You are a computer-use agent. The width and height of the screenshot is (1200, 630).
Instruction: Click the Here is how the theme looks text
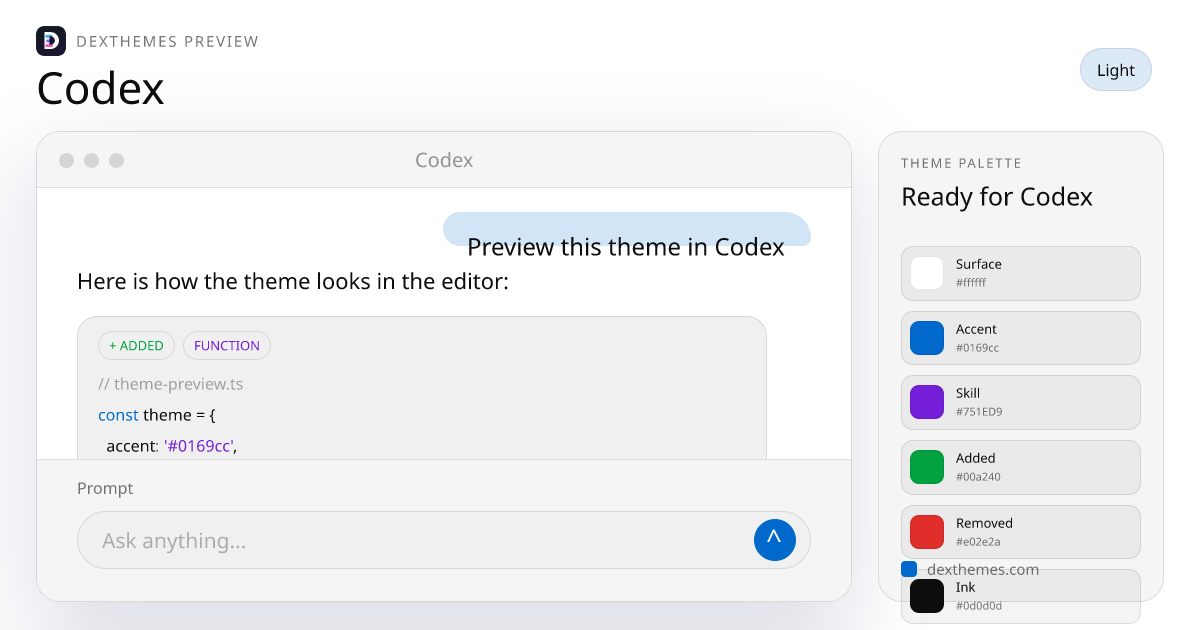point(293,281)
